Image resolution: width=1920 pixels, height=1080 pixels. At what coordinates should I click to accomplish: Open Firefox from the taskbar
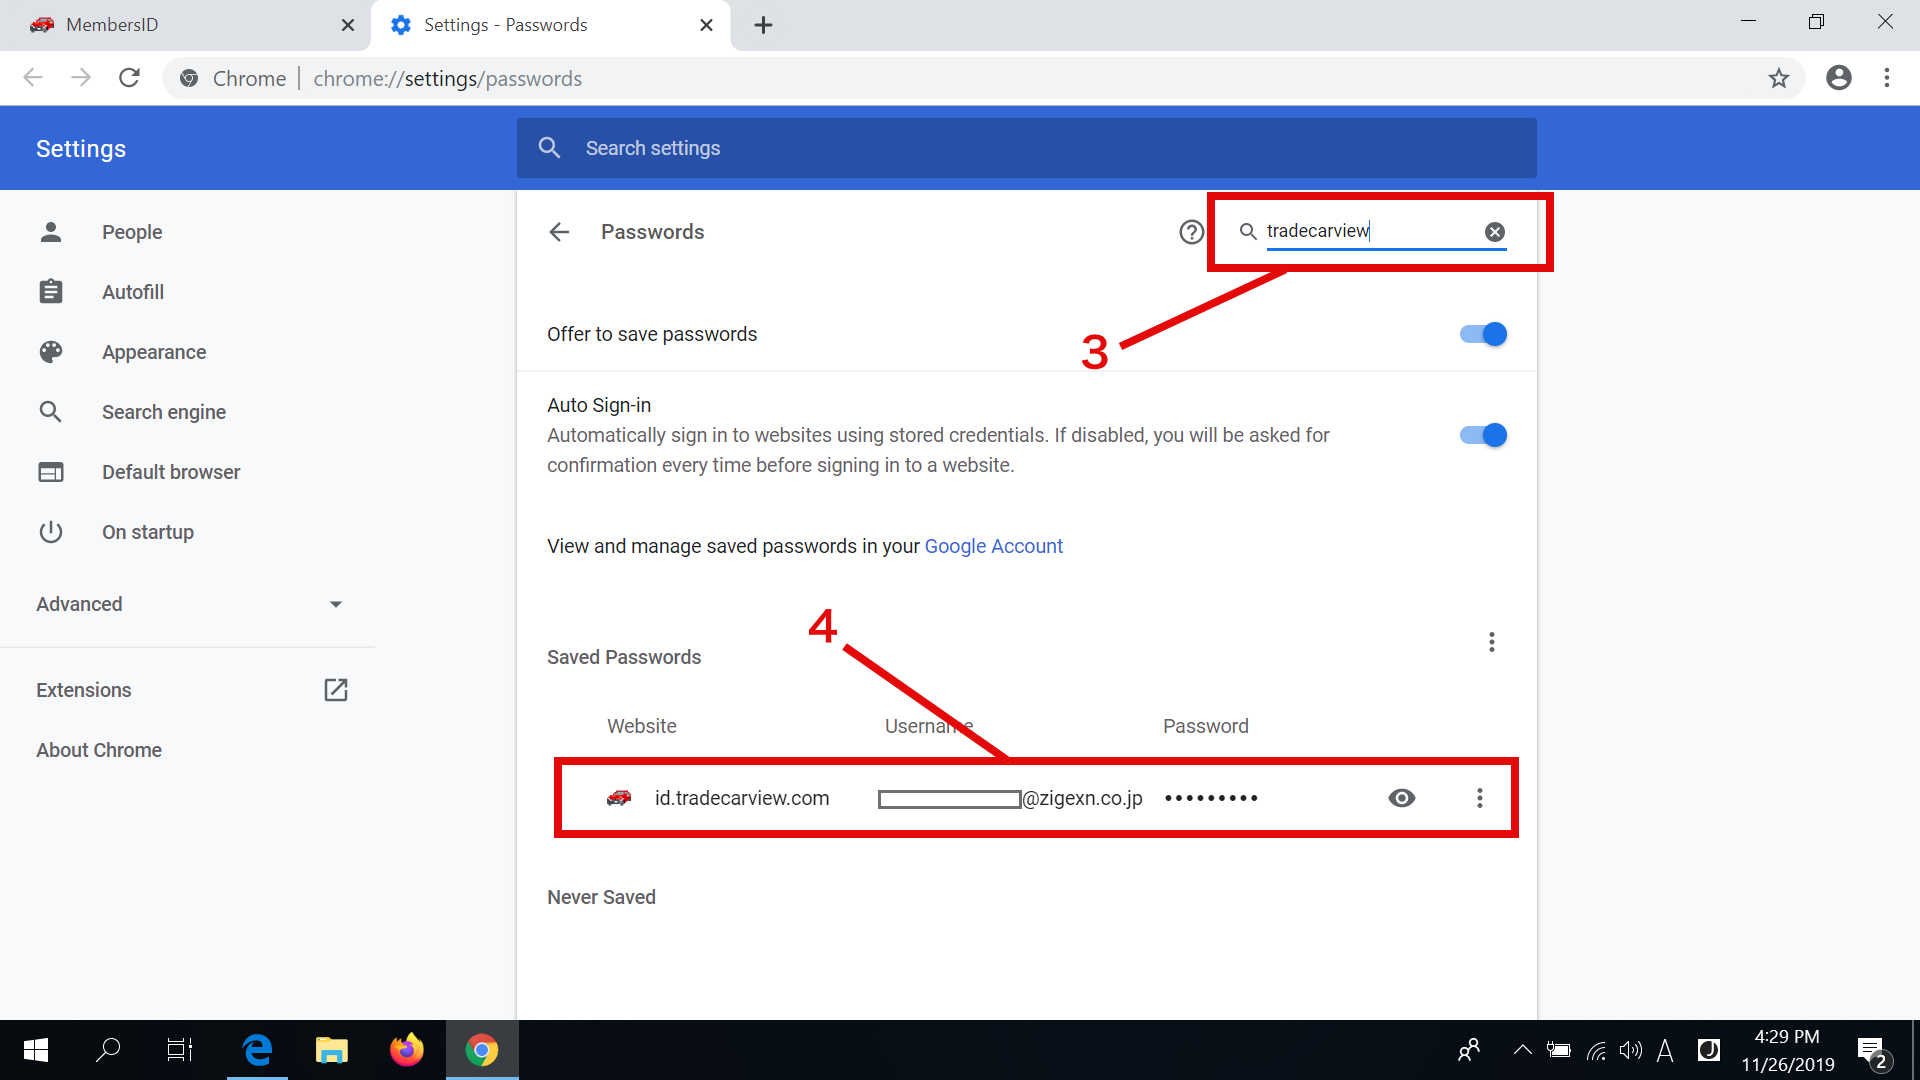click(x=406, y=1050)
